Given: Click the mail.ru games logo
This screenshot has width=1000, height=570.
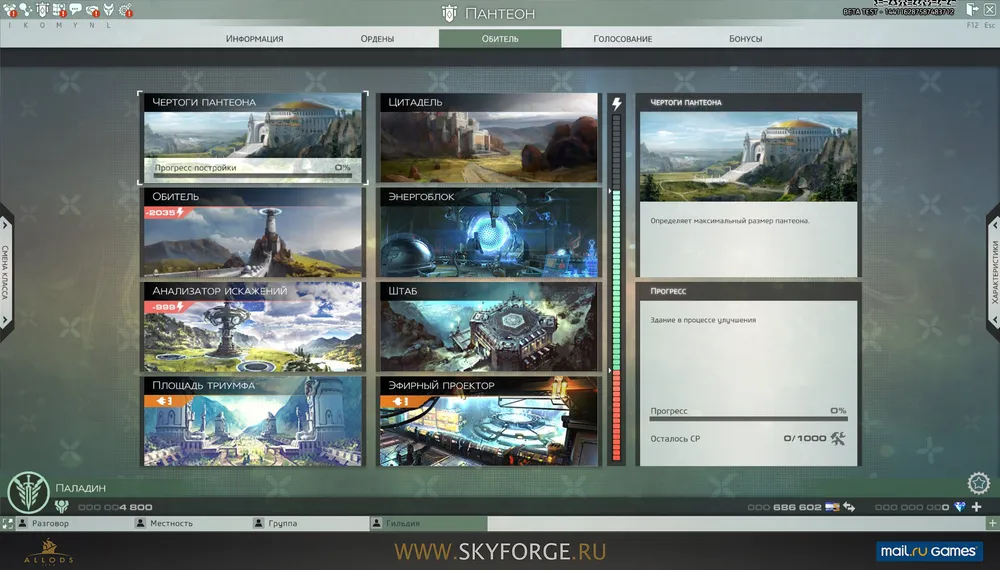Looking at the screenshot, I should pos(929,551).
